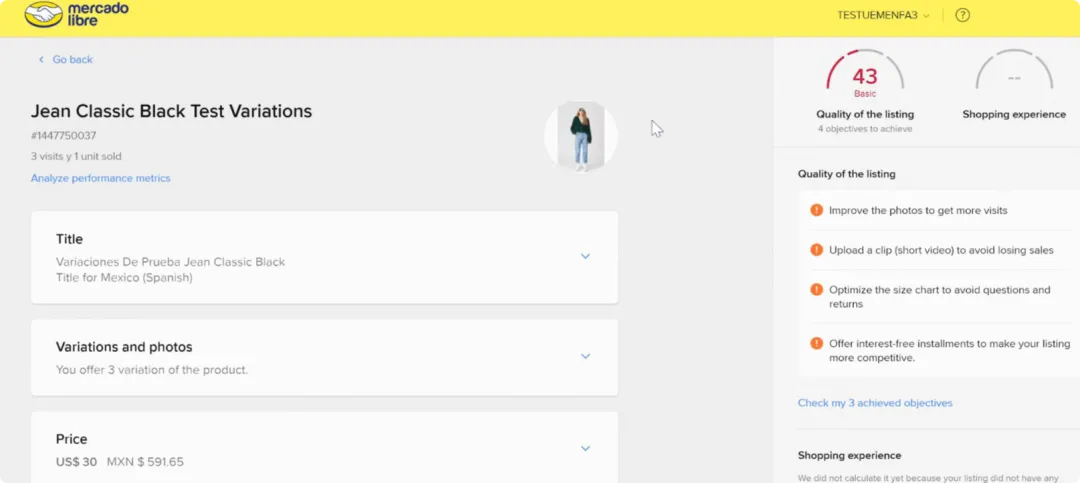
Task: Open the help question mark icon
Action: pos(963,15)
